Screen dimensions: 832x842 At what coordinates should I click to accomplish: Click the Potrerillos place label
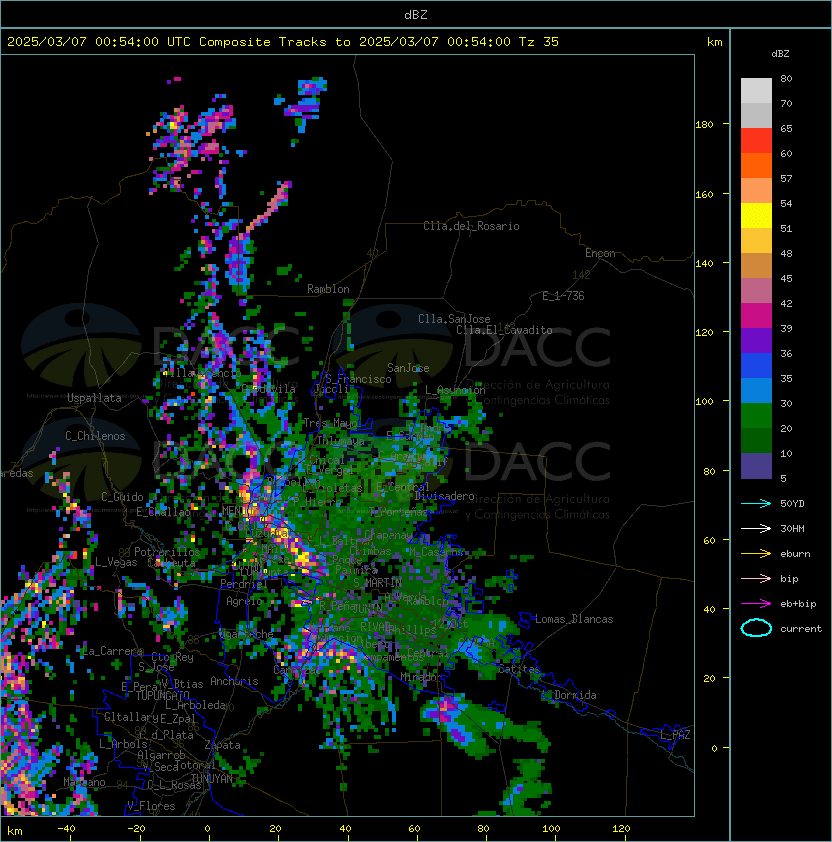[x=167, y=552]
